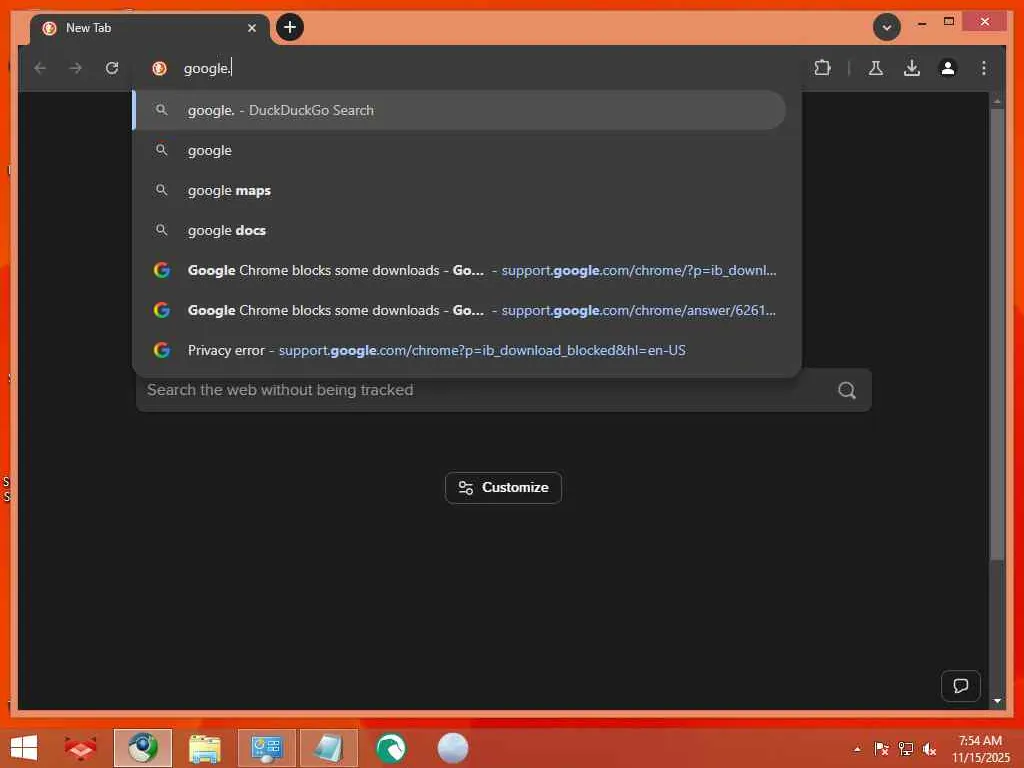Open the Windows Start button
1024x768 pixels.
24,748
